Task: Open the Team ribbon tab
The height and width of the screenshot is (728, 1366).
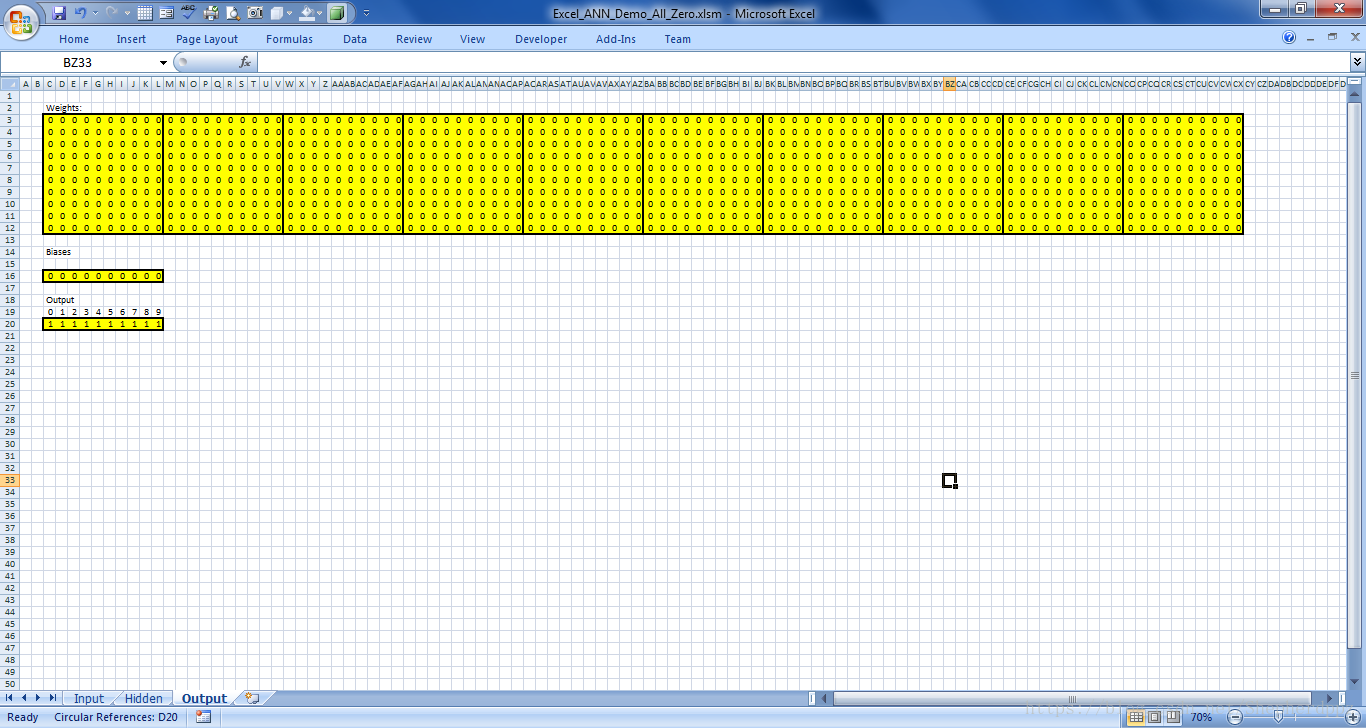Action: click(x=678, y=39)
